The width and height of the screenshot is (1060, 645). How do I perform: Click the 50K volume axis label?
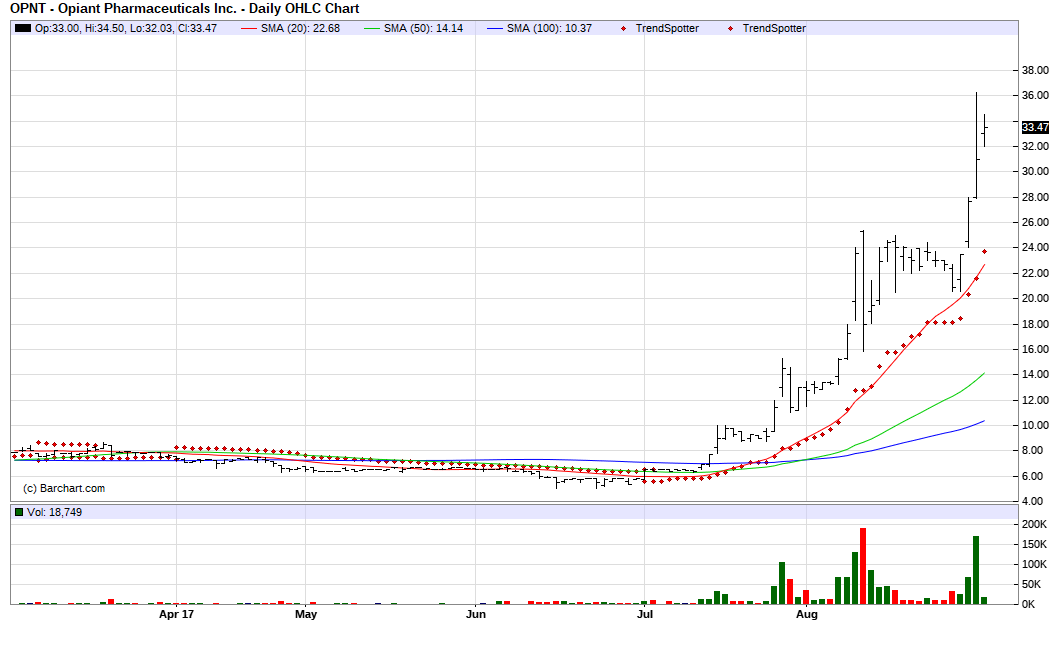[1032, 584]
